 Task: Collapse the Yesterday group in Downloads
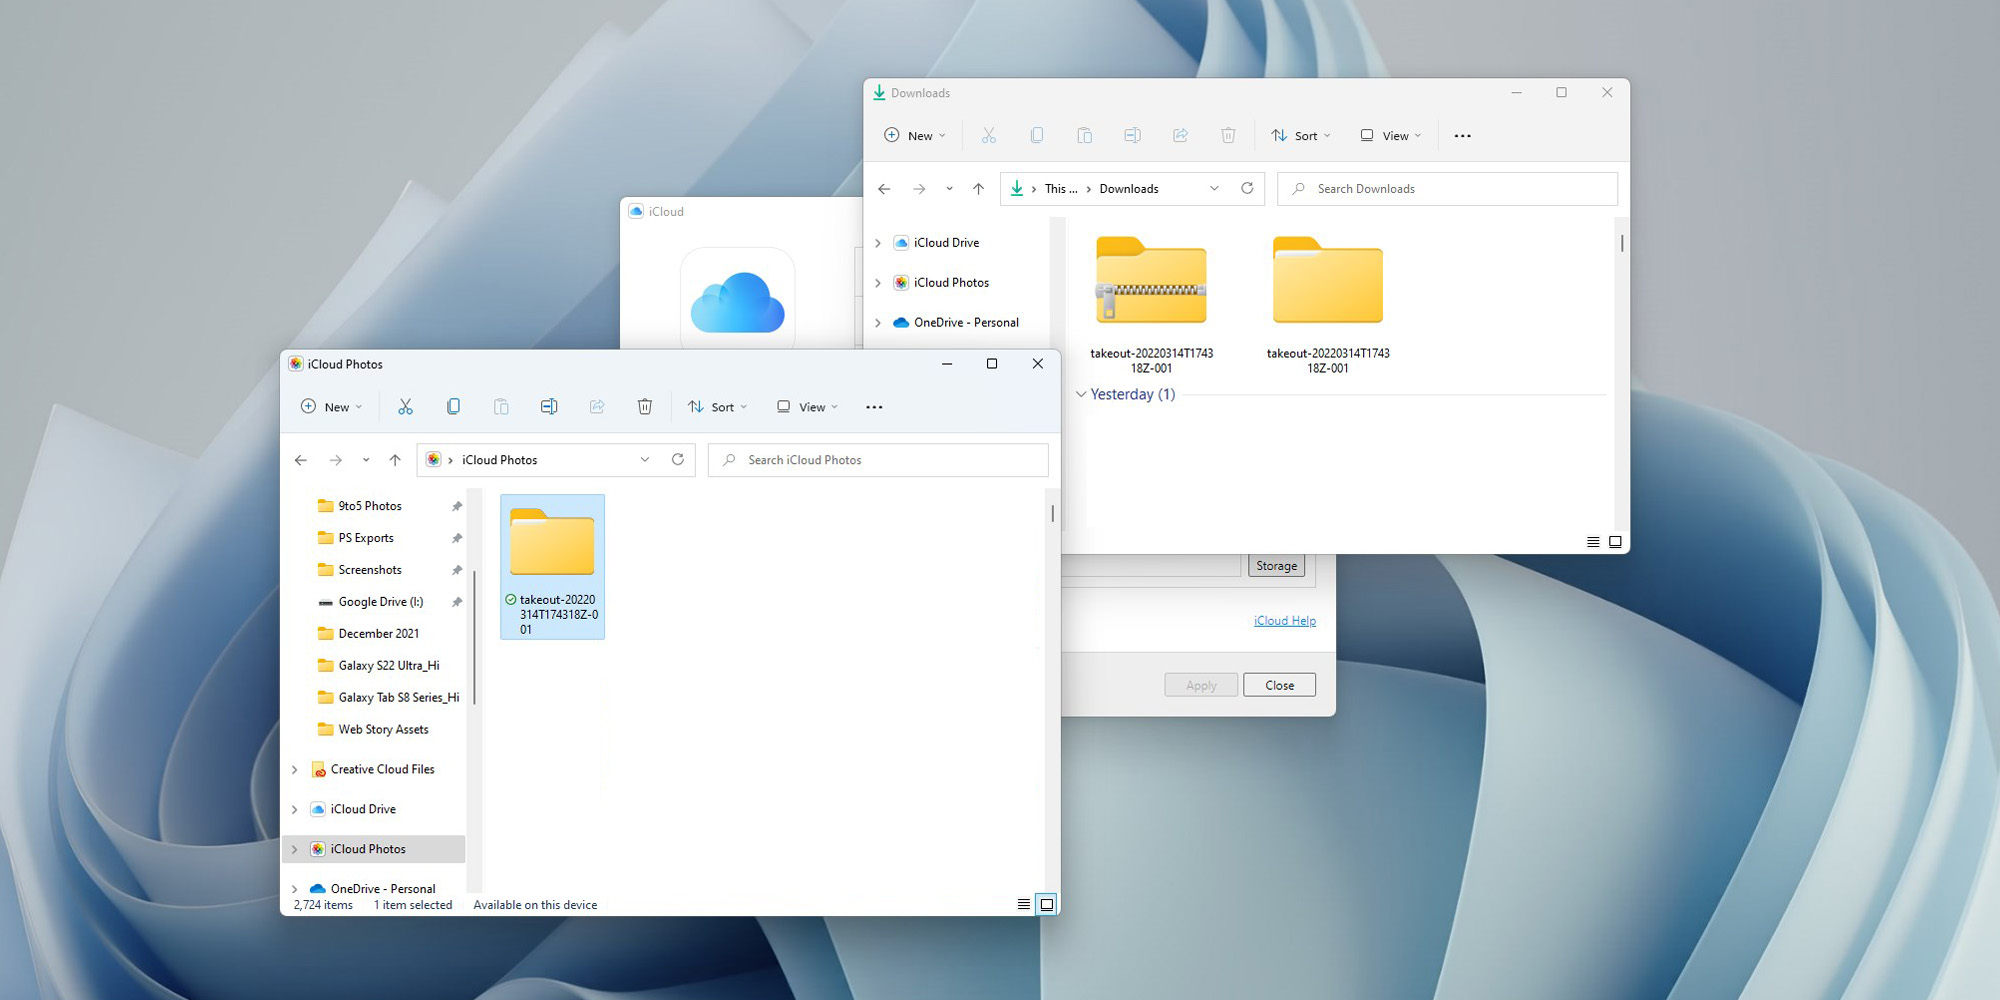click(1081, 395)
